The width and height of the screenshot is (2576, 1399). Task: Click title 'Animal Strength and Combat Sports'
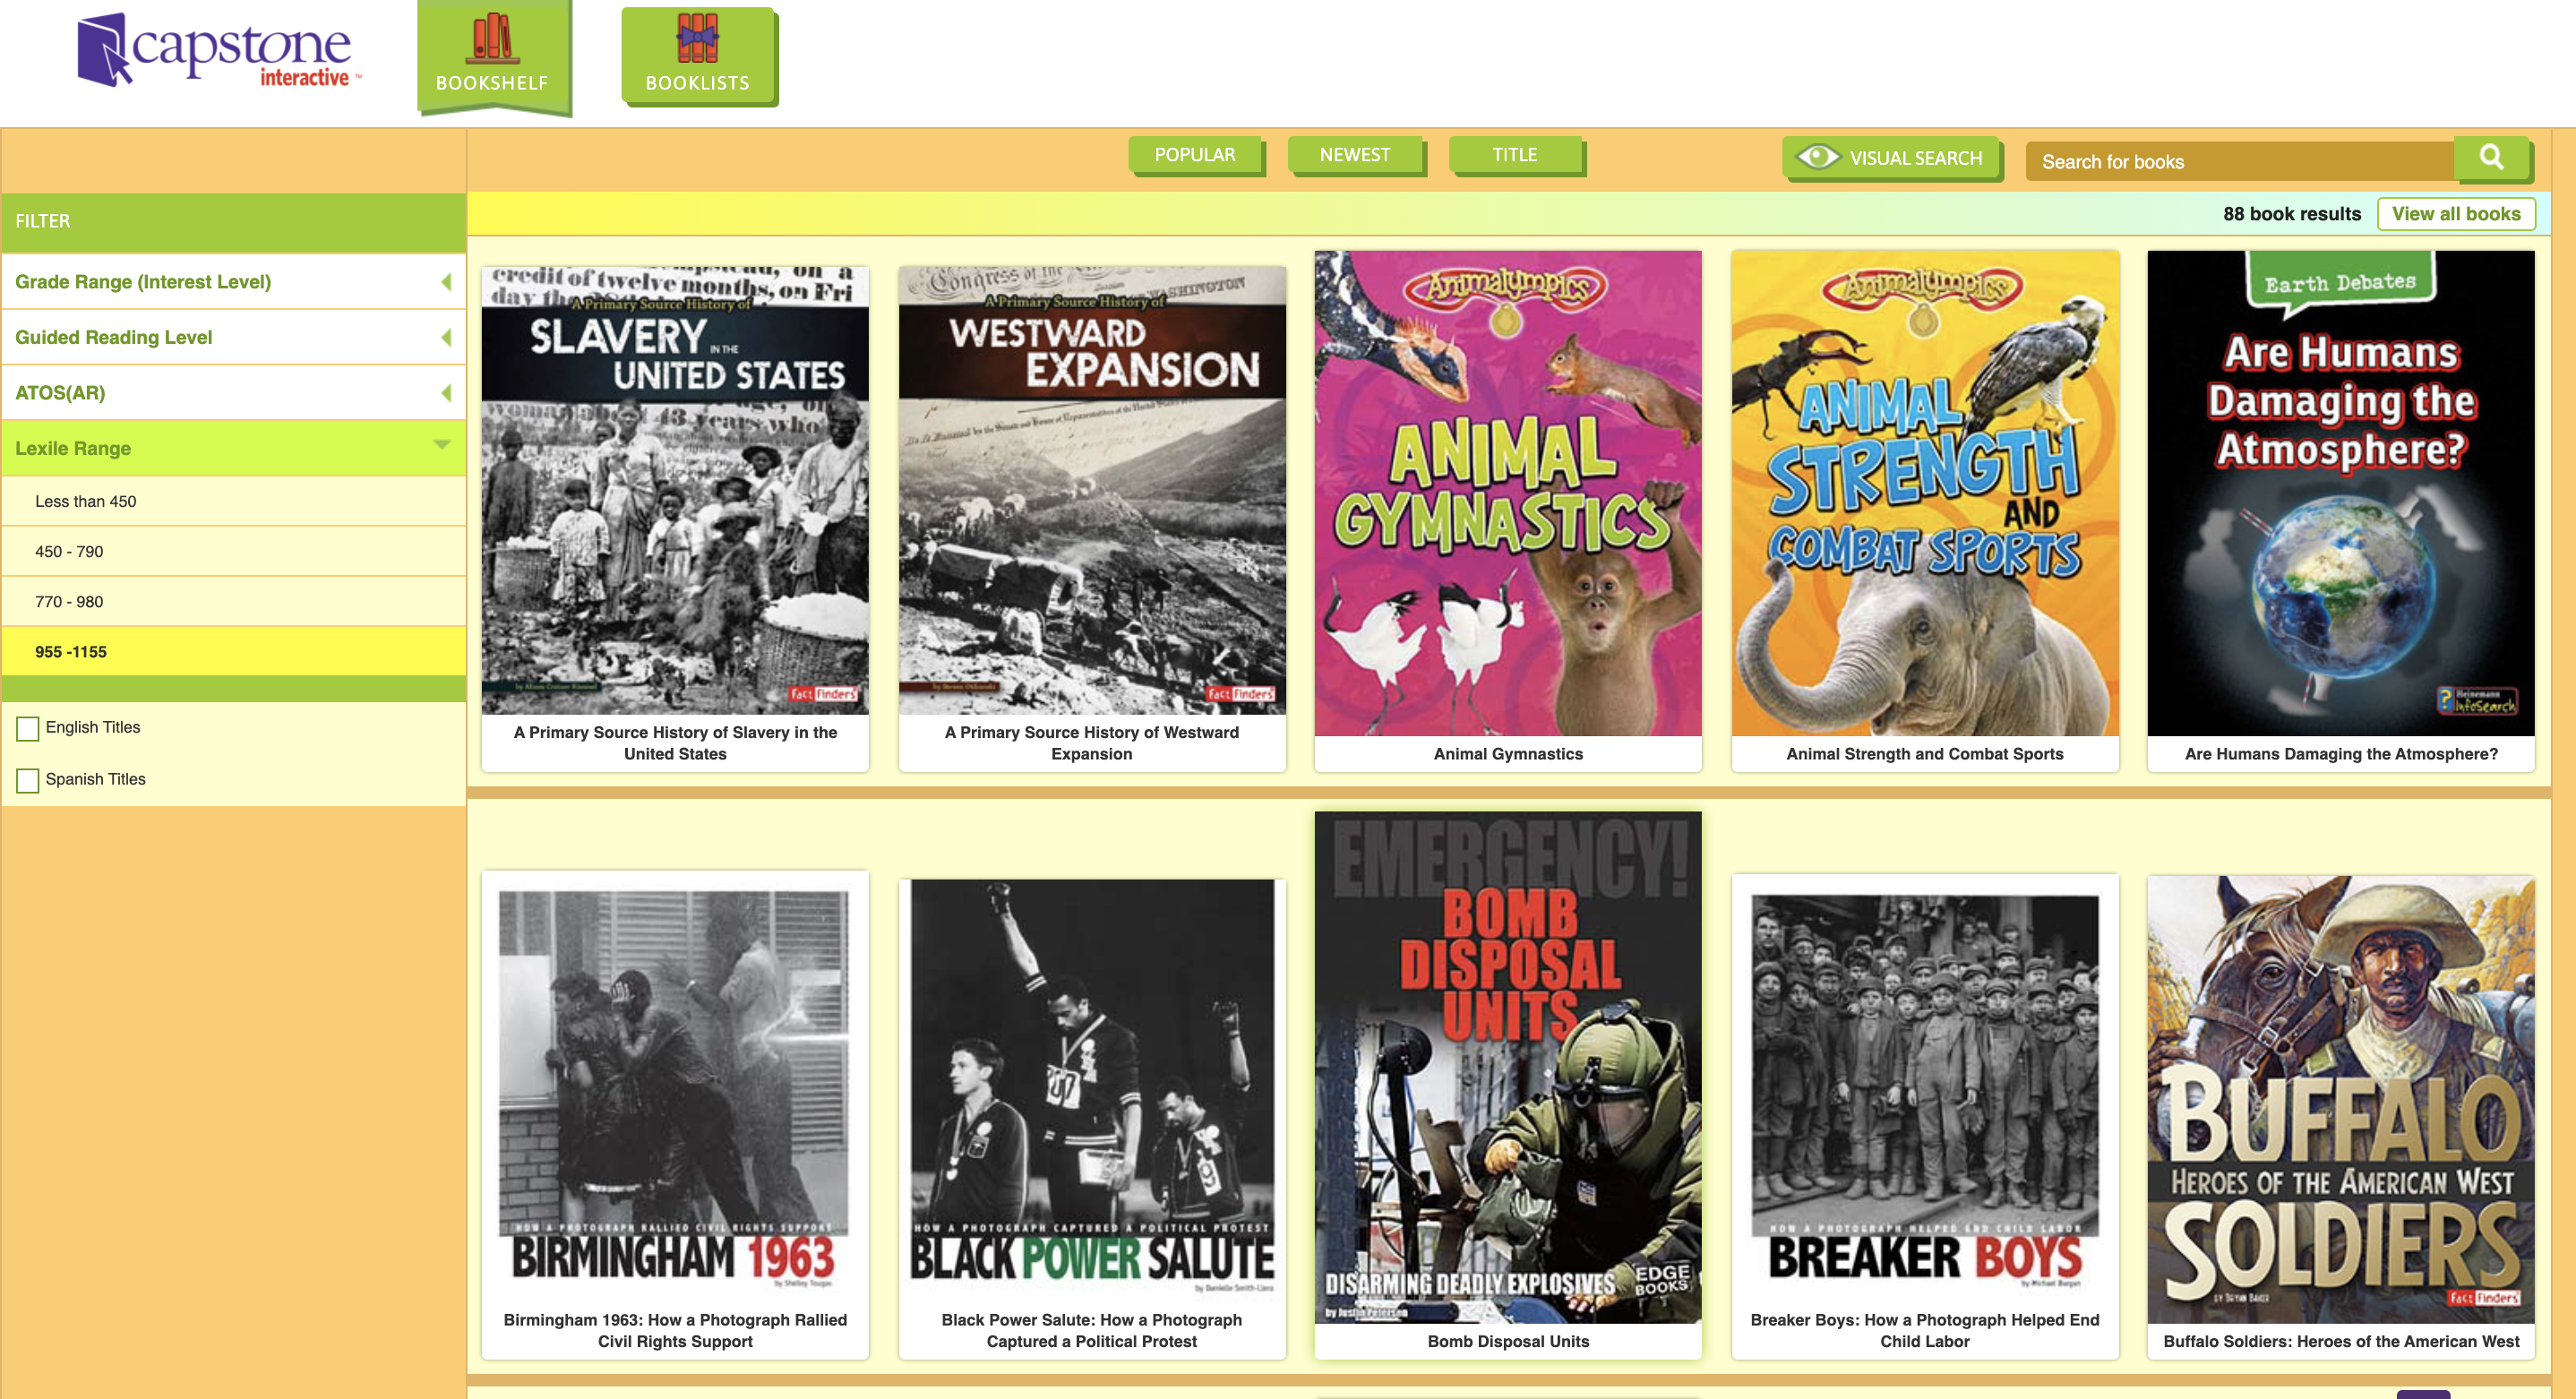pos(1925,754)
